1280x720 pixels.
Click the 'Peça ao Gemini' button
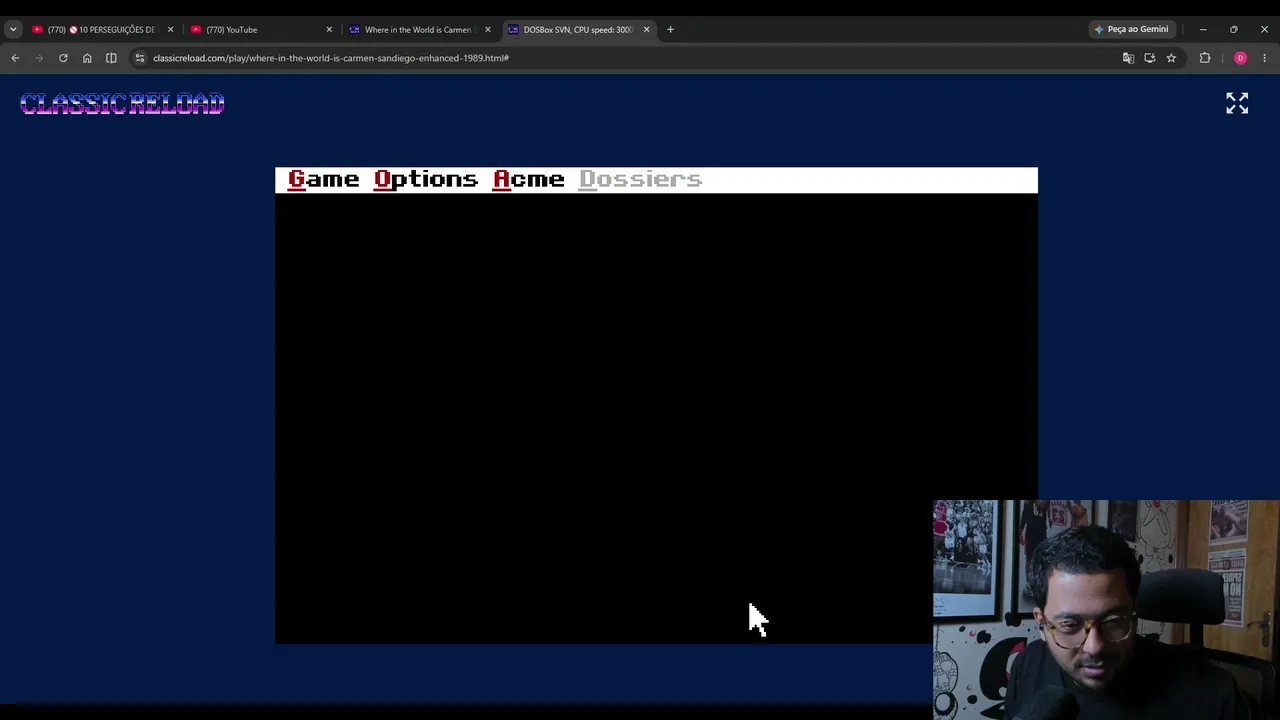coord(1132,30)
